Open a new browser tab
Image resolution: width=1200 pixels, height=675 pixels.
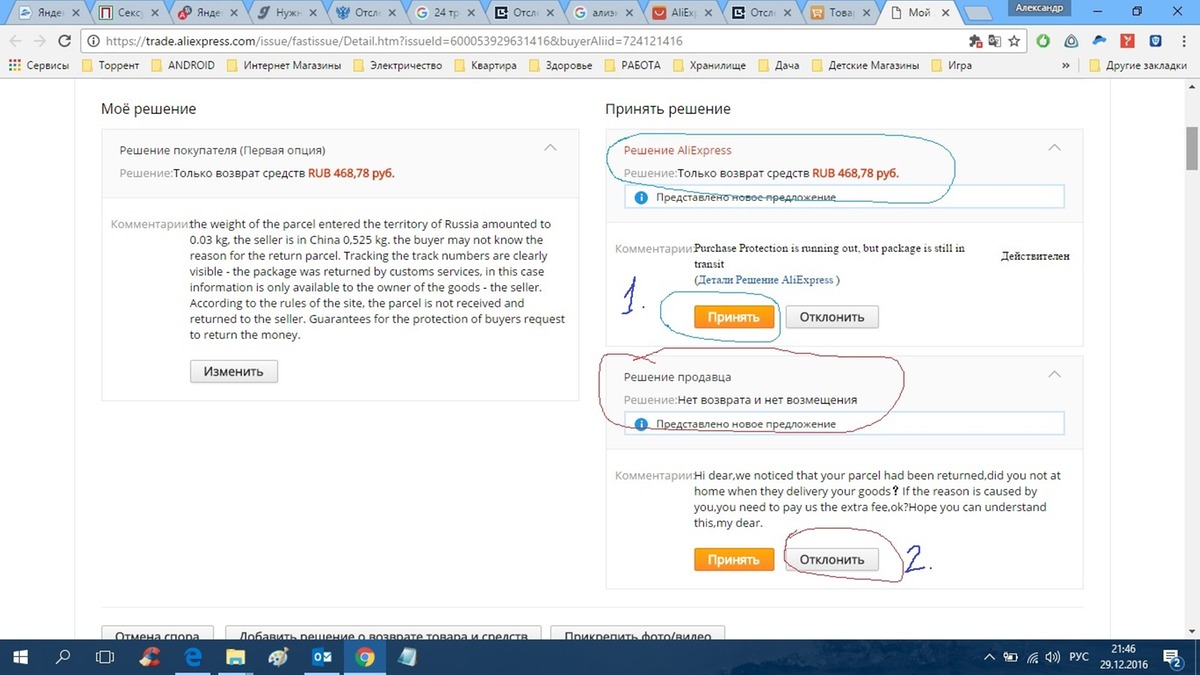(979, 13)
